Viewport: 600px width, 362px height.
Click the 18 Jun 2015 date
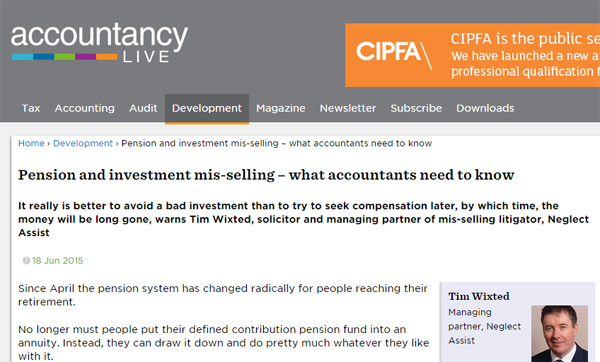coord(57,261)
